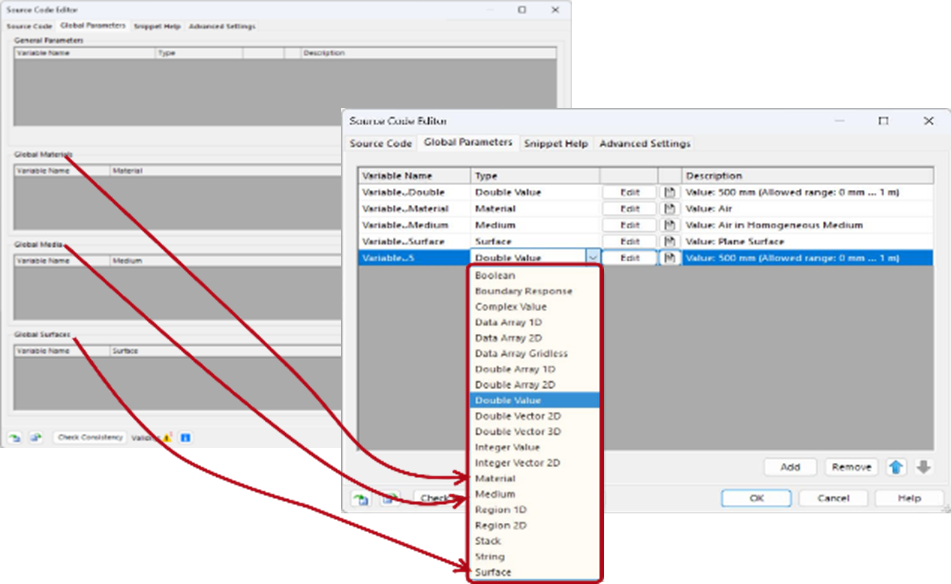Screen dimensions: 951x584
Task: Open Snippet Help tab in front window
Action: (x=556, y=144)
